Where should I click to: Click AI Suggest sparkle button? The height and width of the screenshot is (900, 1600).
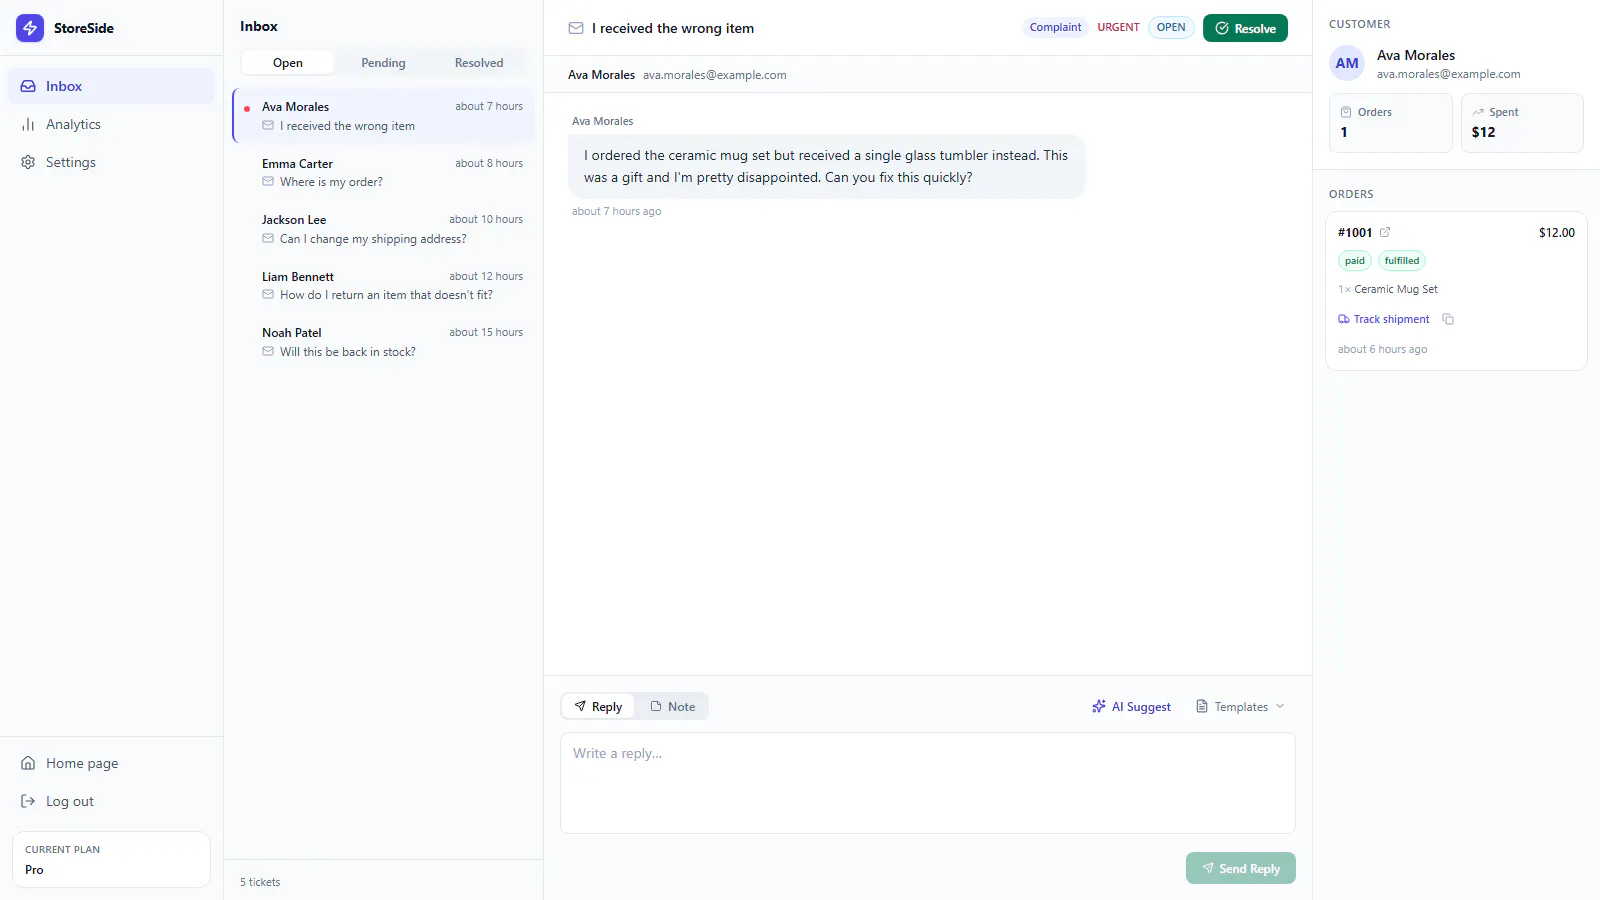click(x=1131, y=706)
